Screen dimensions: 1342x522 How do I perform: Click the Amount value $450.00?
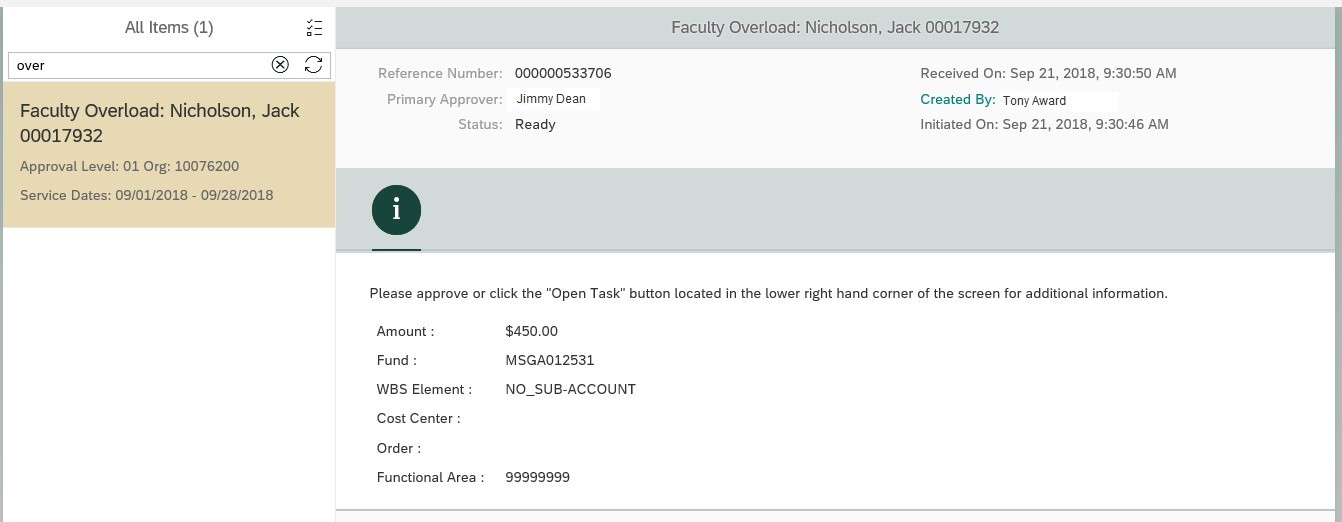[x=531, y=331]
